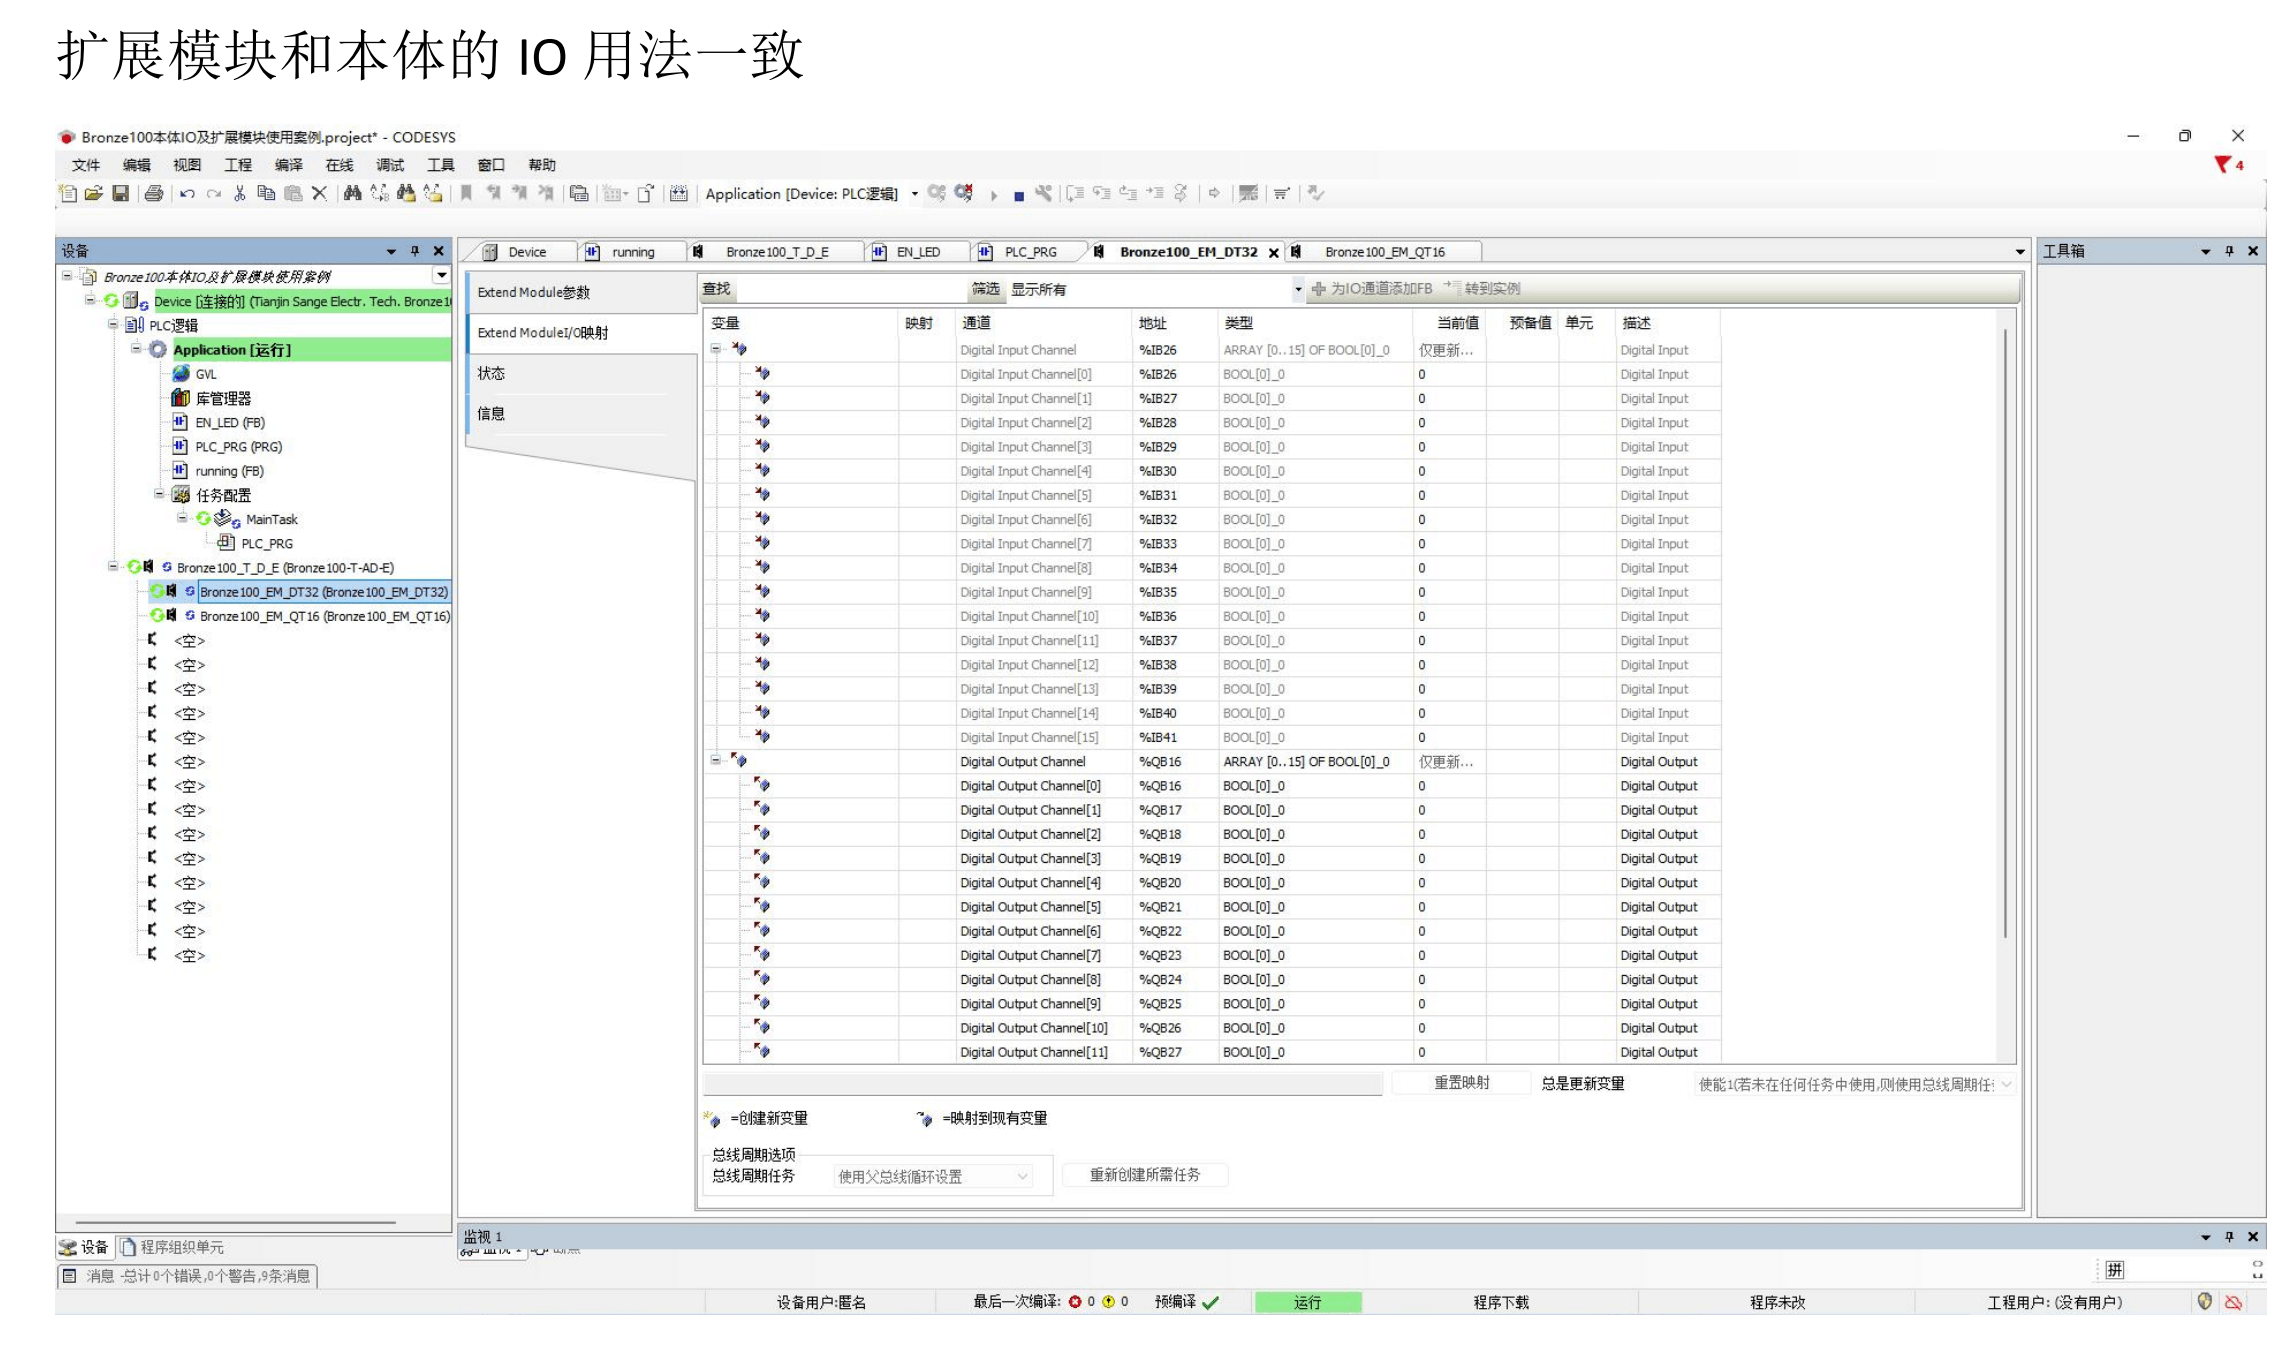Click the I/O mapping table vertical scrollbar
This screenshot has height=1367, width=2292.
click(x=2006, y=634)
